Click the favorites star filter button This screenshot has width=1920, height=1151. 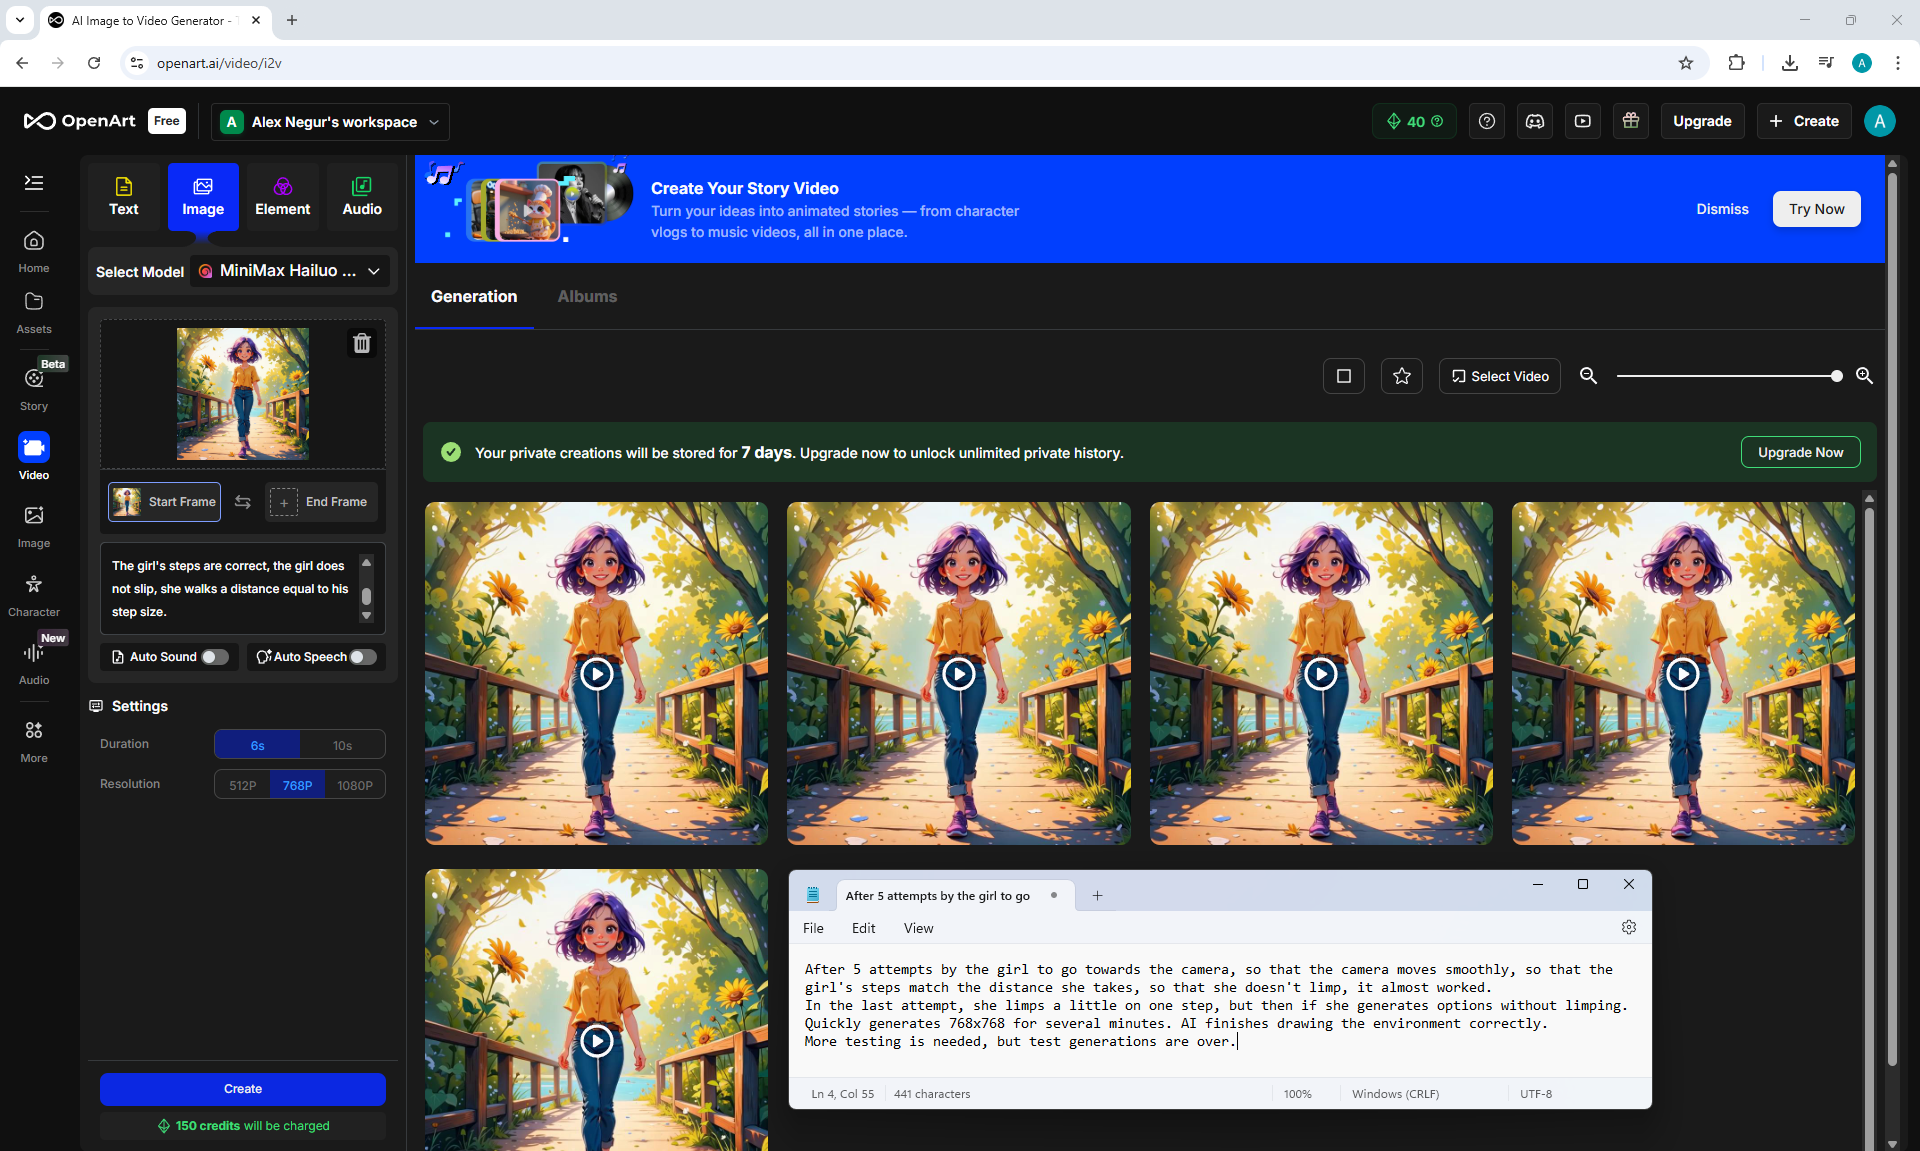1401,376
